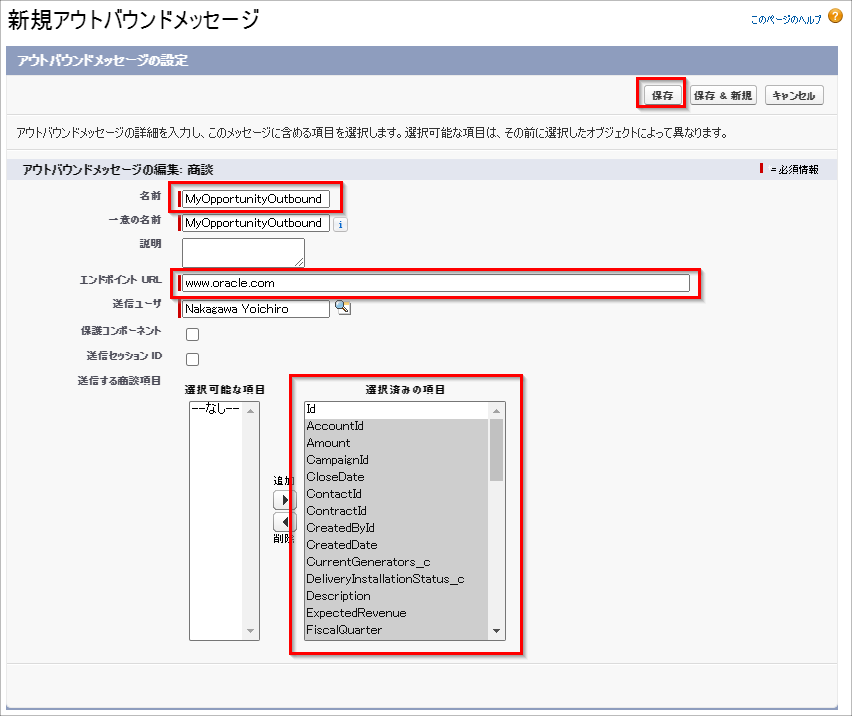Open the このページのヘルプ link
852x716 pixels.
(x=786, y=19)
